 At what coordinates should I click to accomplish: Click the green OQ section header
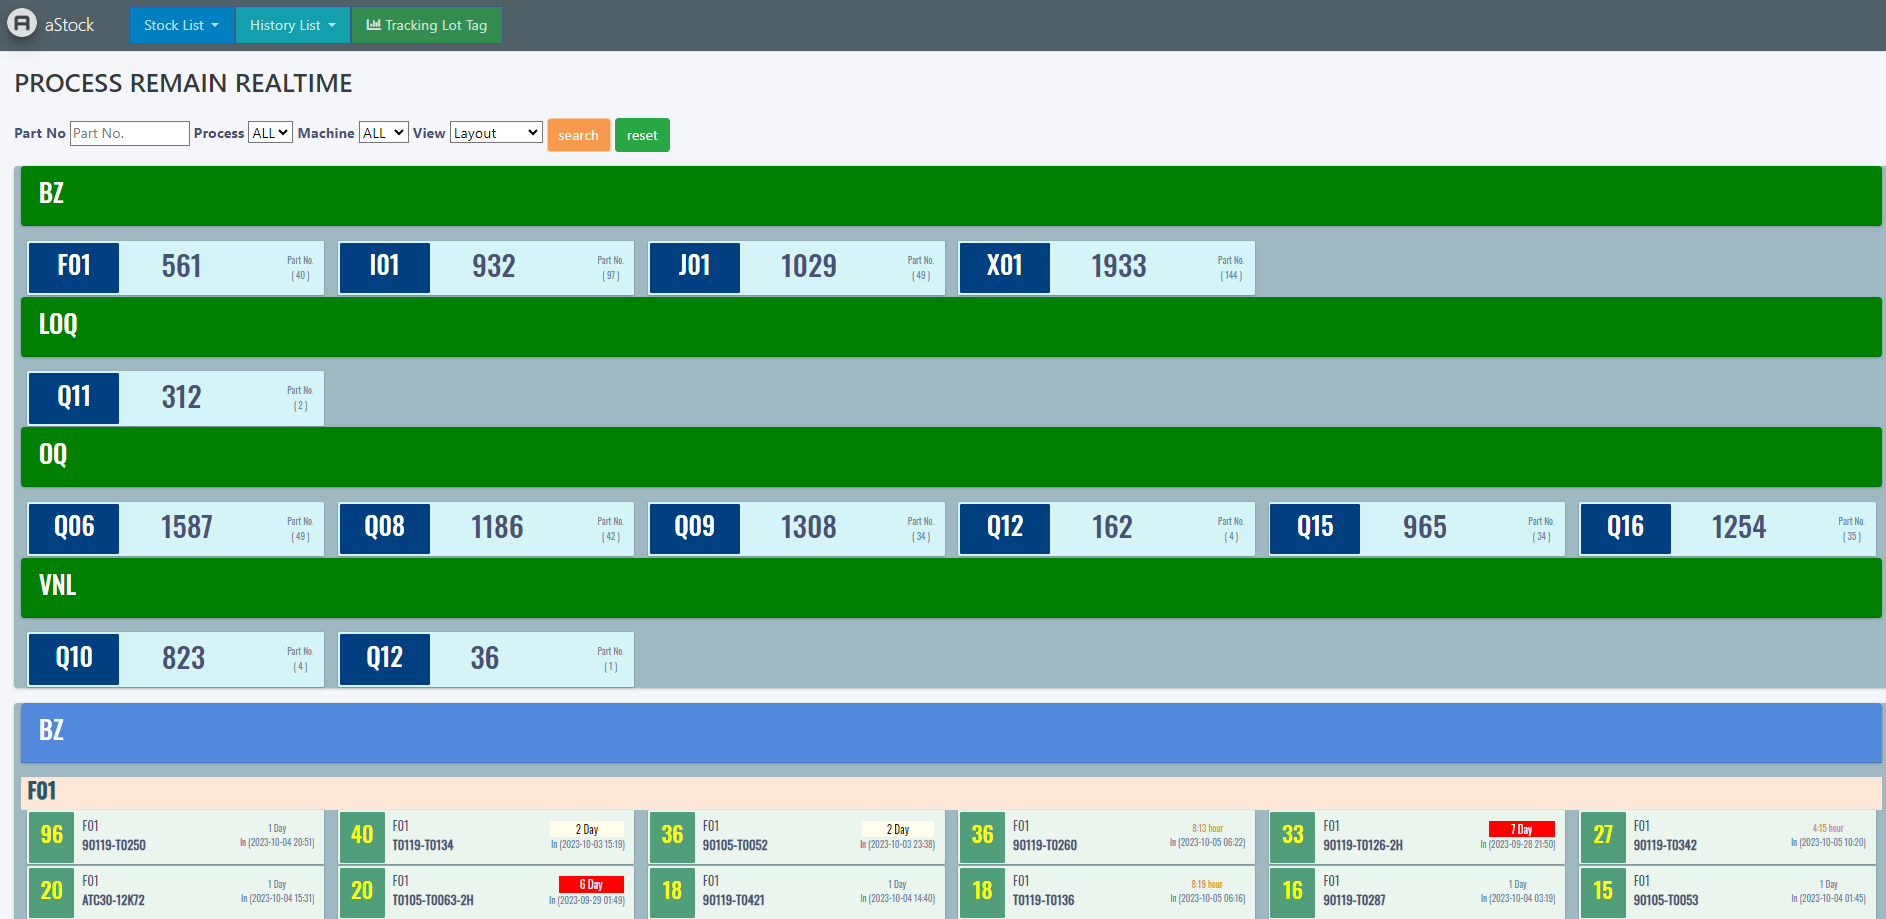(x=950, y=456)
